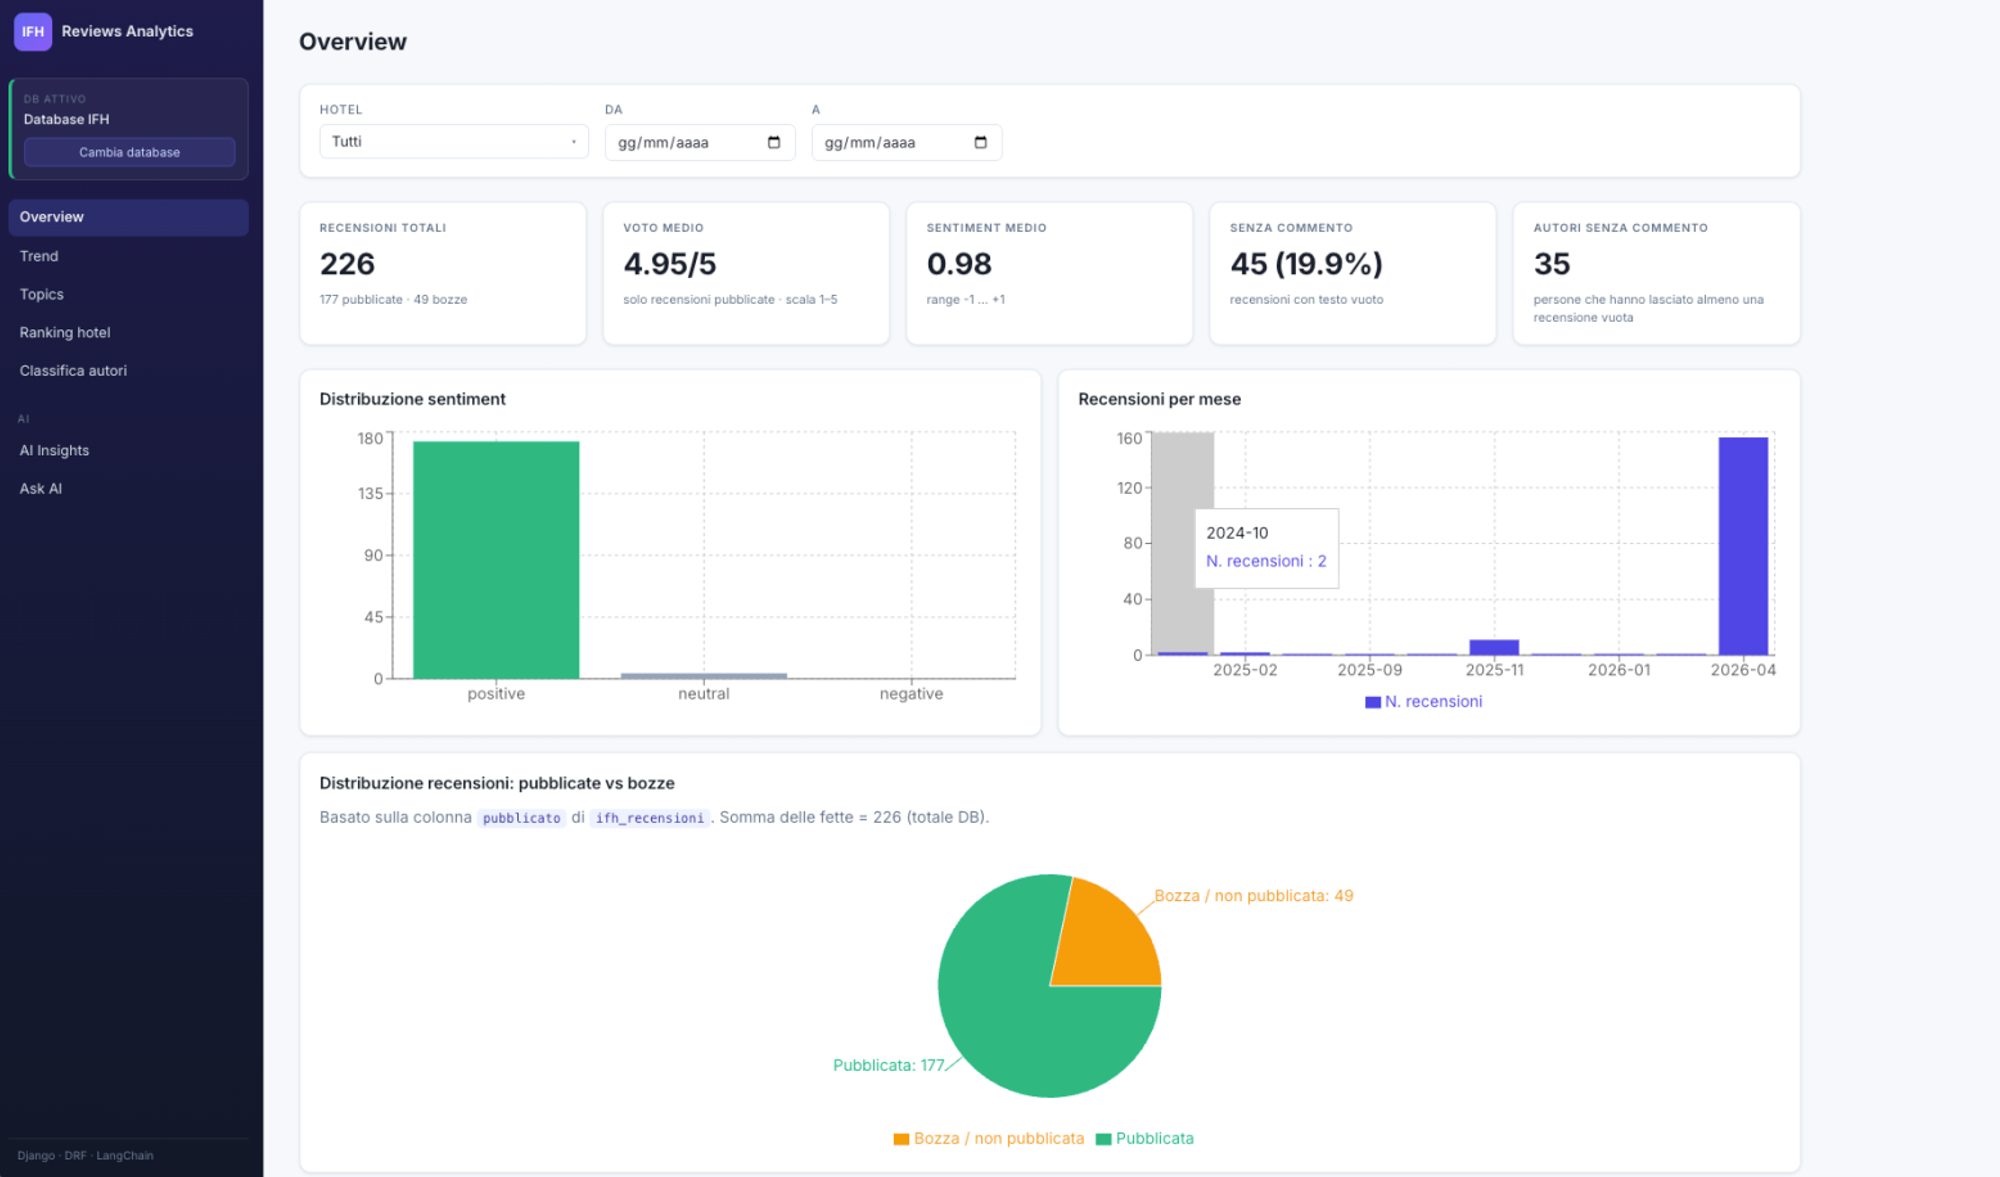The image size is (2000, 1177).
Task: Click 'Django · DRF · LangChain' footer text
Action: point(85,1156)
